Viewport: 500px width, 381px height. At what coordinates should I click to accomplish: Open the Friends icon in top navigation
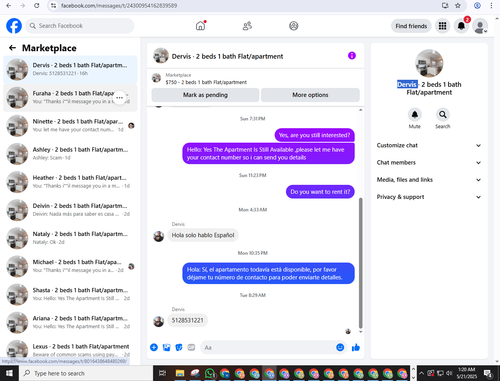[x=247, y=26]
